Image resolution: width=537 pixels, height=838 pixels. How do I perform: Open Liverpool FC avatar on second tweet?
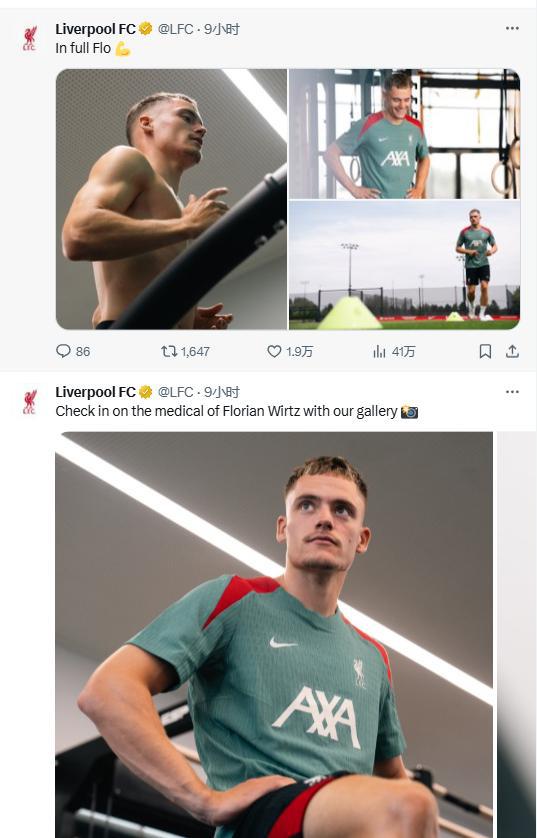(30, 402)
